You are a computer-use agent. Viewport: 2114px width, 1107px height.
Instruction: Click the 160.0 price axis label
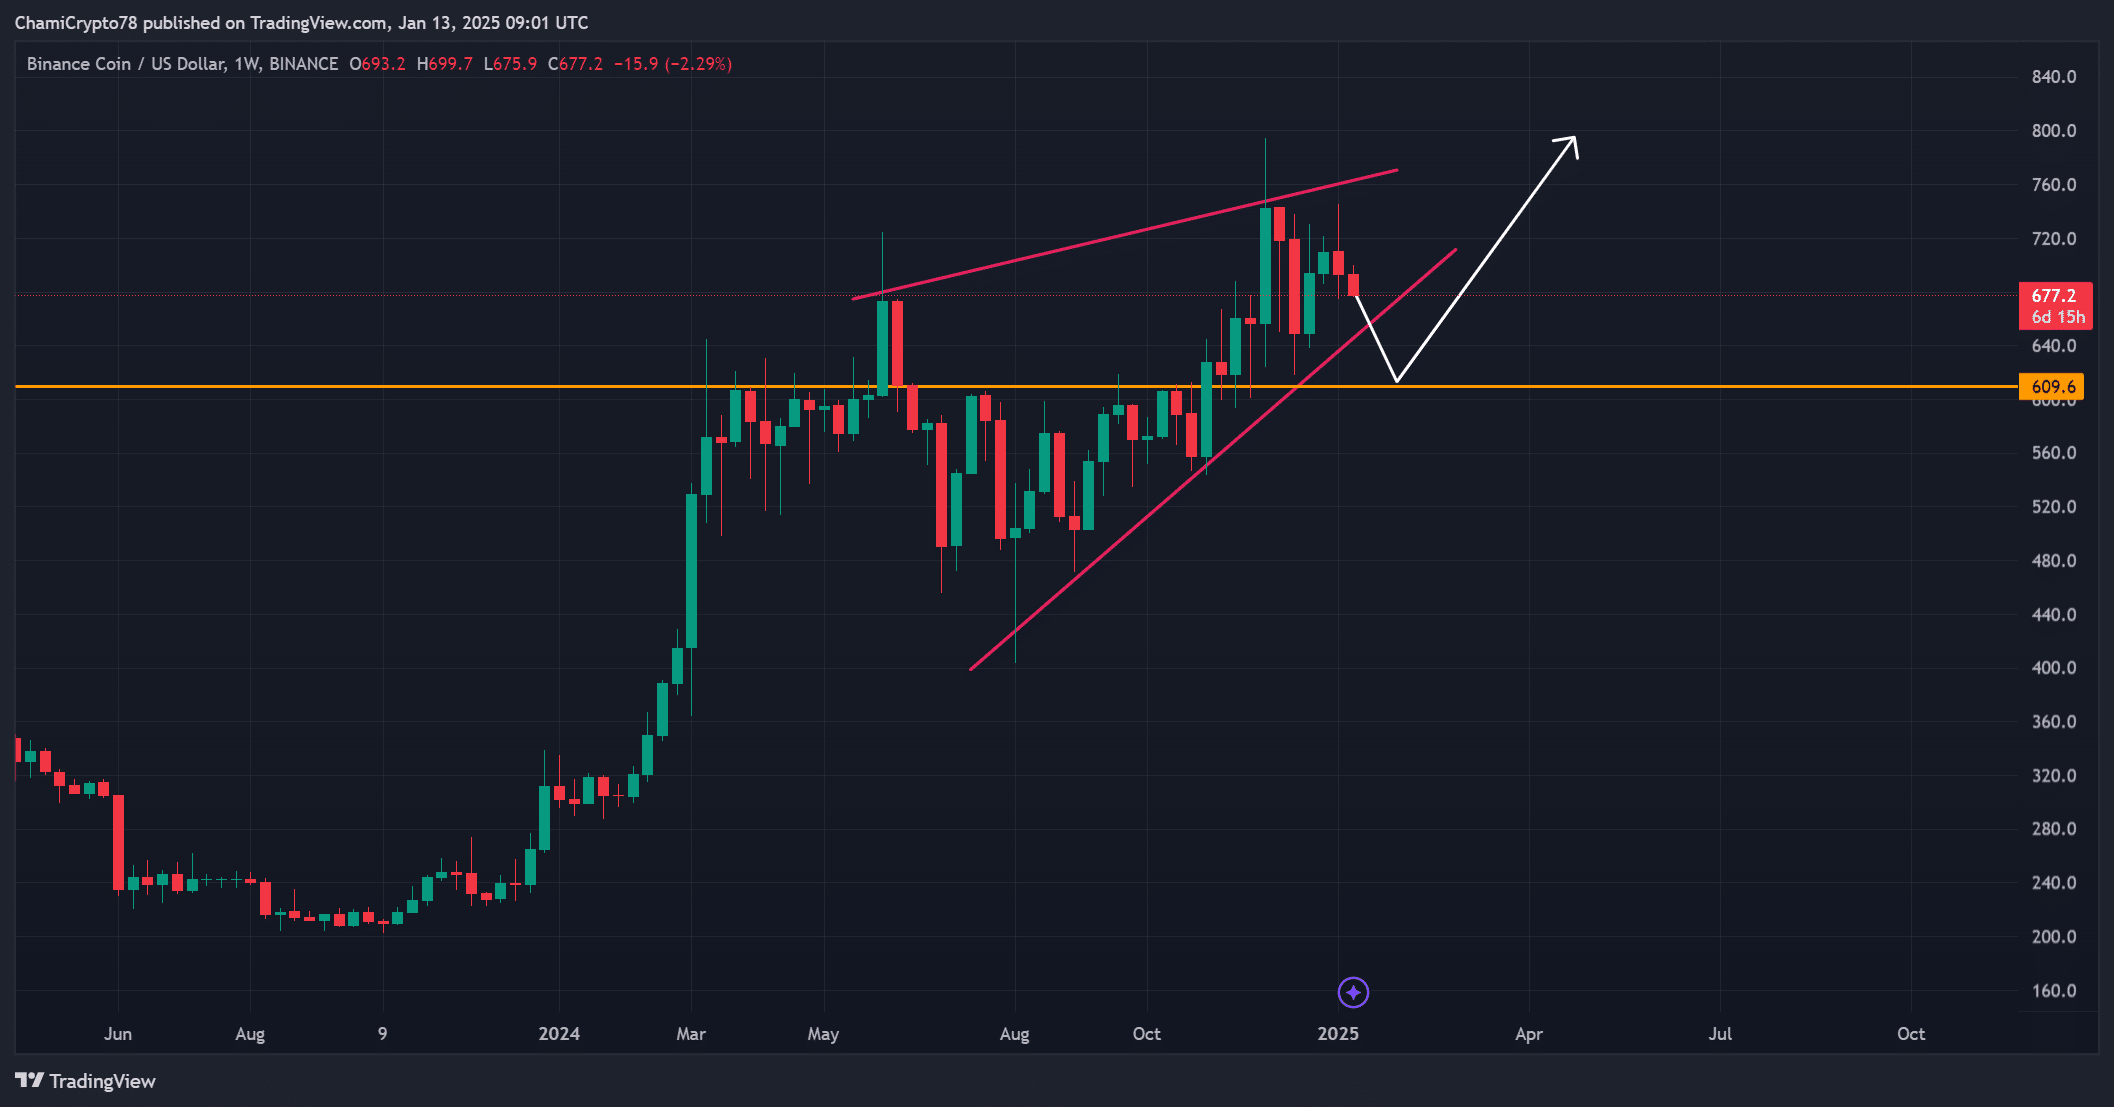[x=2054, y=991]
